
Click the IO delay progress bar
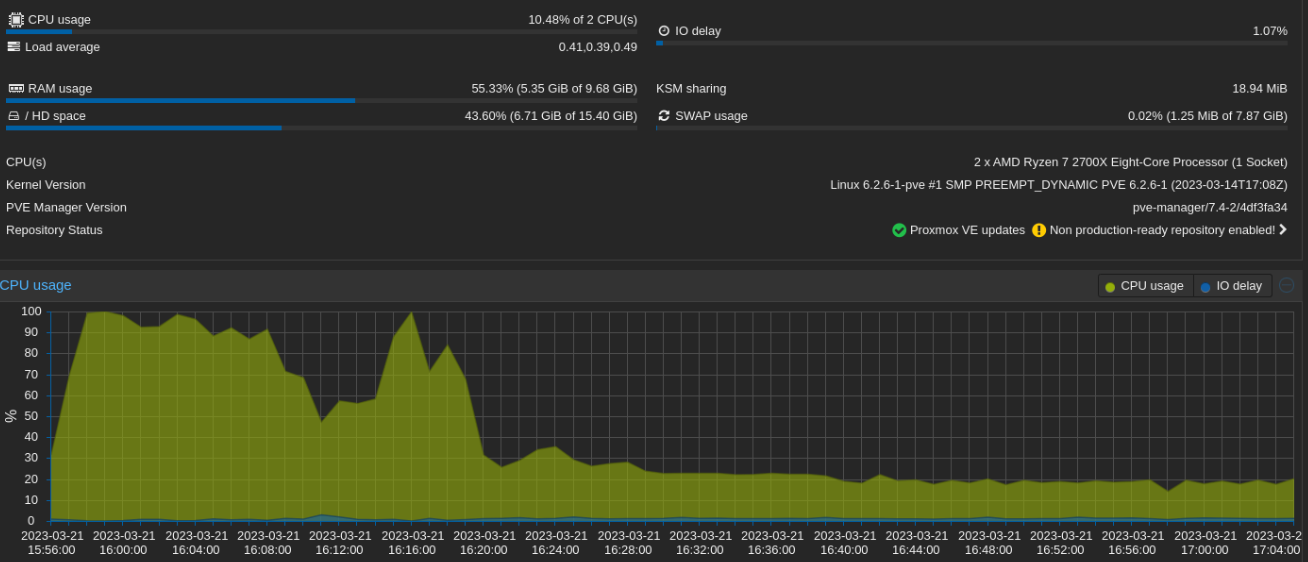tap(972, 43)
